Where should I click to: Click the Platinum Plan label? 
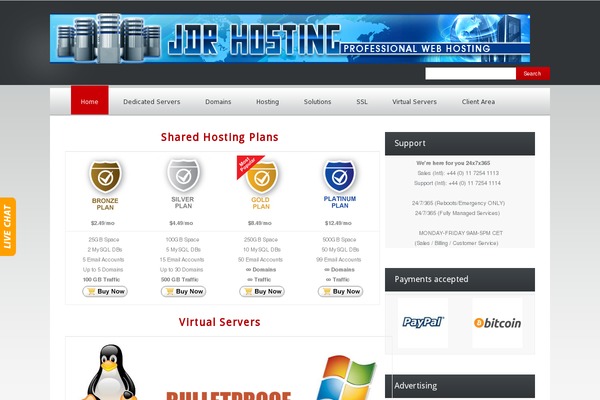tap(340, 202)
